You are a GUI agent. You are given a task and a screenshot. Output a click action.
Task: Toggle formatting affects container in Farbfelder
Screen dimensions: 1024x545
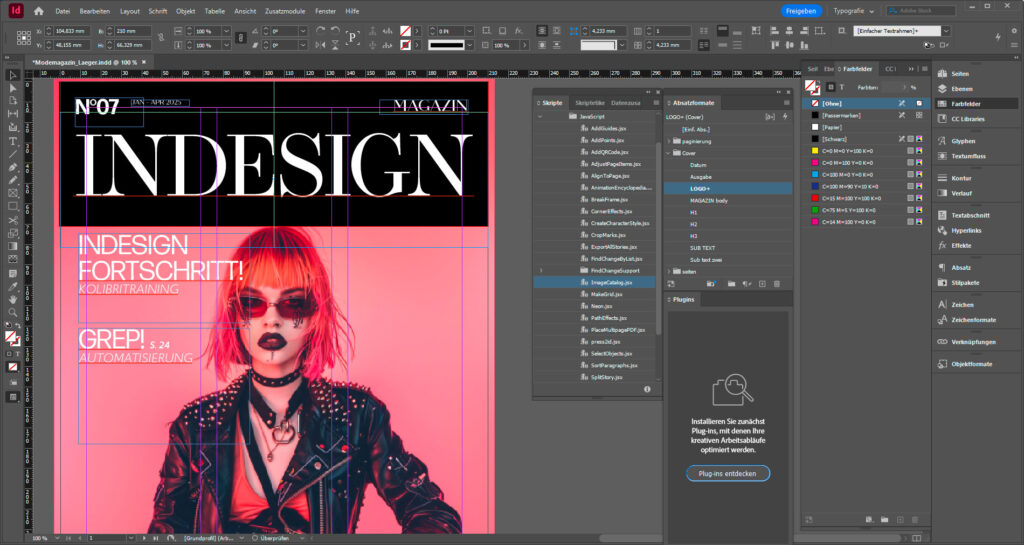(830, 87)
